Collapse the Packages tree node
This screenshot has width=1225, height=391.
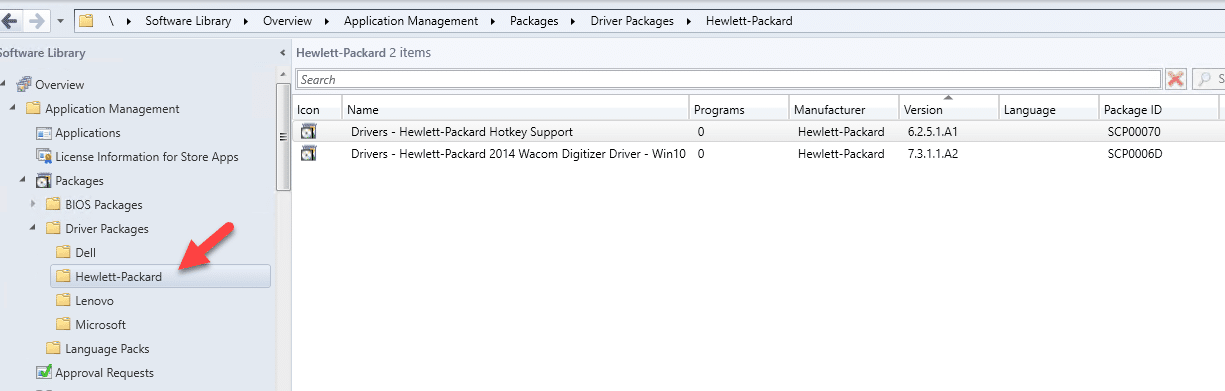24,181
